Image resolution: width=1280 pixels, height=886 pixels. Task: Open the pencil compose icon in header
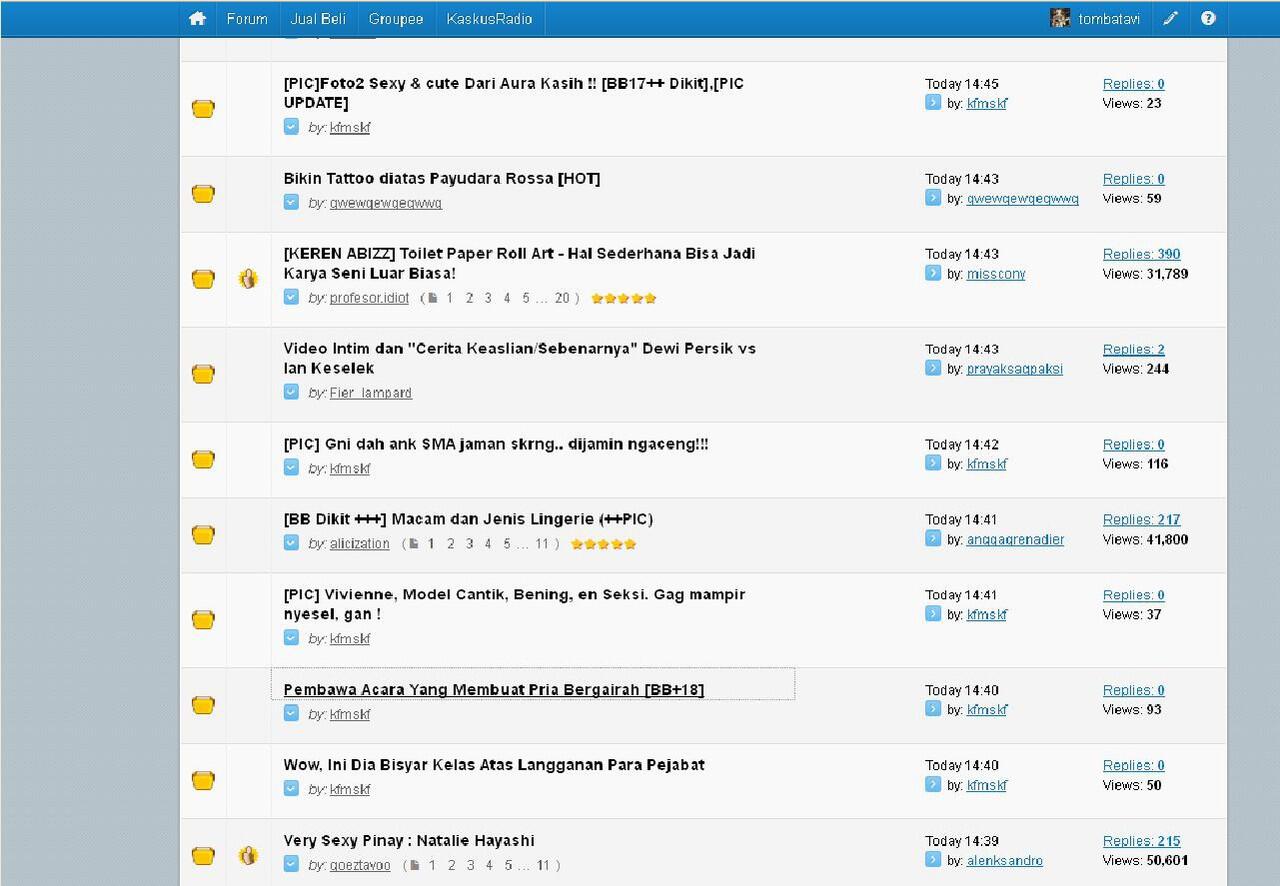click(x=1170, y=18)
